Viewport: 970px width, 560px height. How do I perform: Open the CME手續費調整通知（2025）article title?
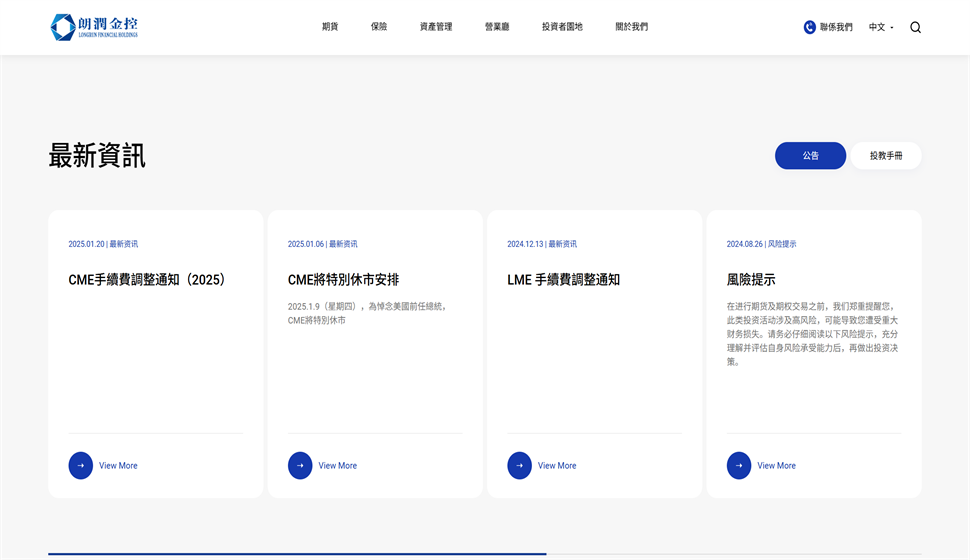[x=147, y=280]
